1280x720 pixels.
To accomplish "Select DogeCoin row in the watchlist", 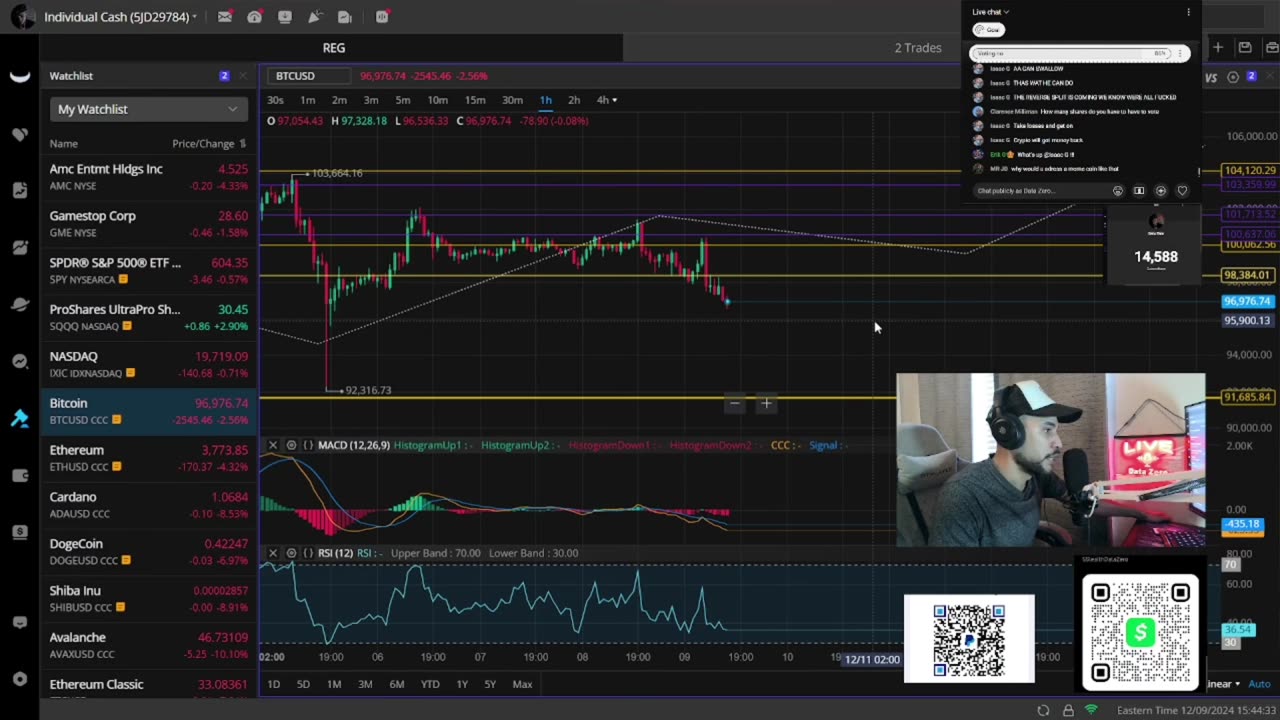I will 148,552.
